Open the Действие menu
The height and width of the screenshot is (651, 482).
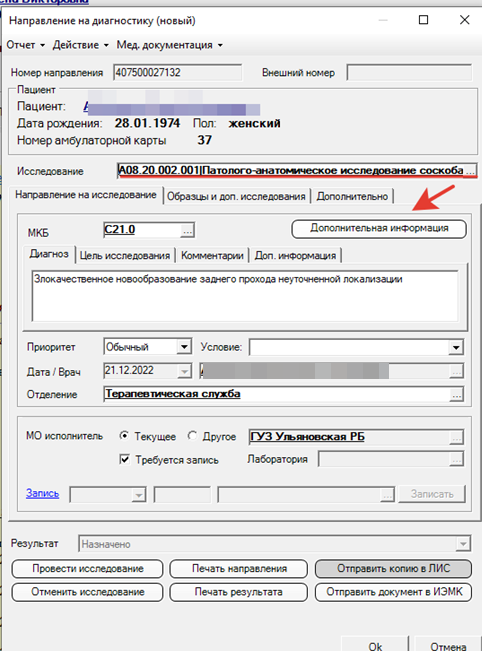tap(80, 45)
